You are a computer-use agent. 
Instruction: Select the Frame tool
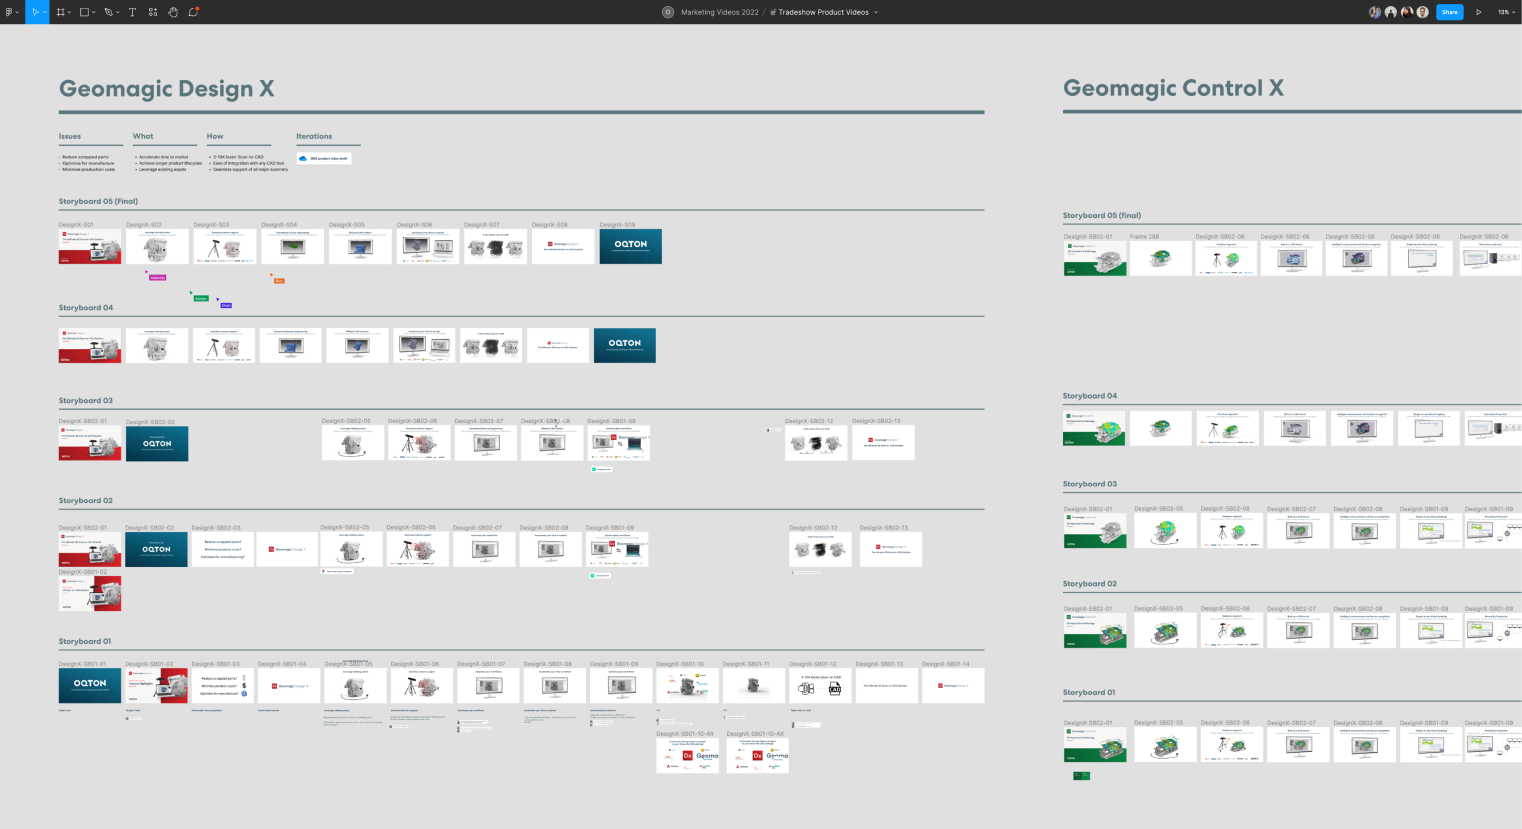[x=62, y=11]
